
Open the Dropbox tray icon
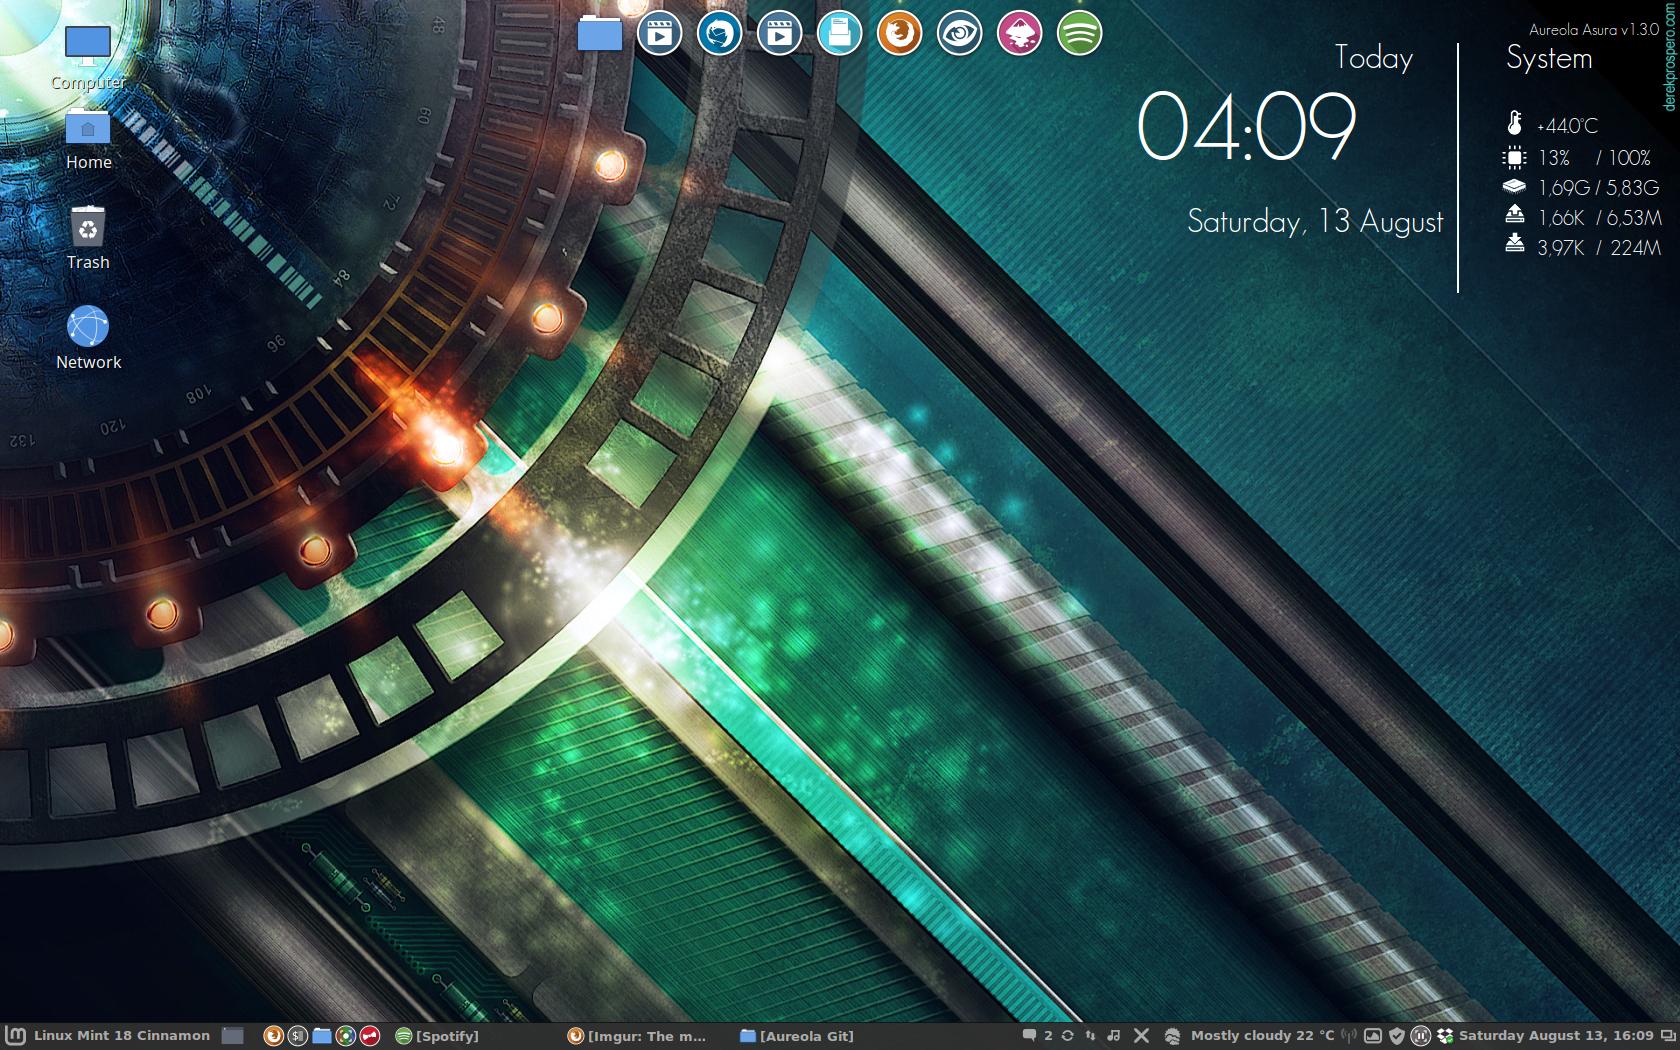[x=1445, y=1036]
